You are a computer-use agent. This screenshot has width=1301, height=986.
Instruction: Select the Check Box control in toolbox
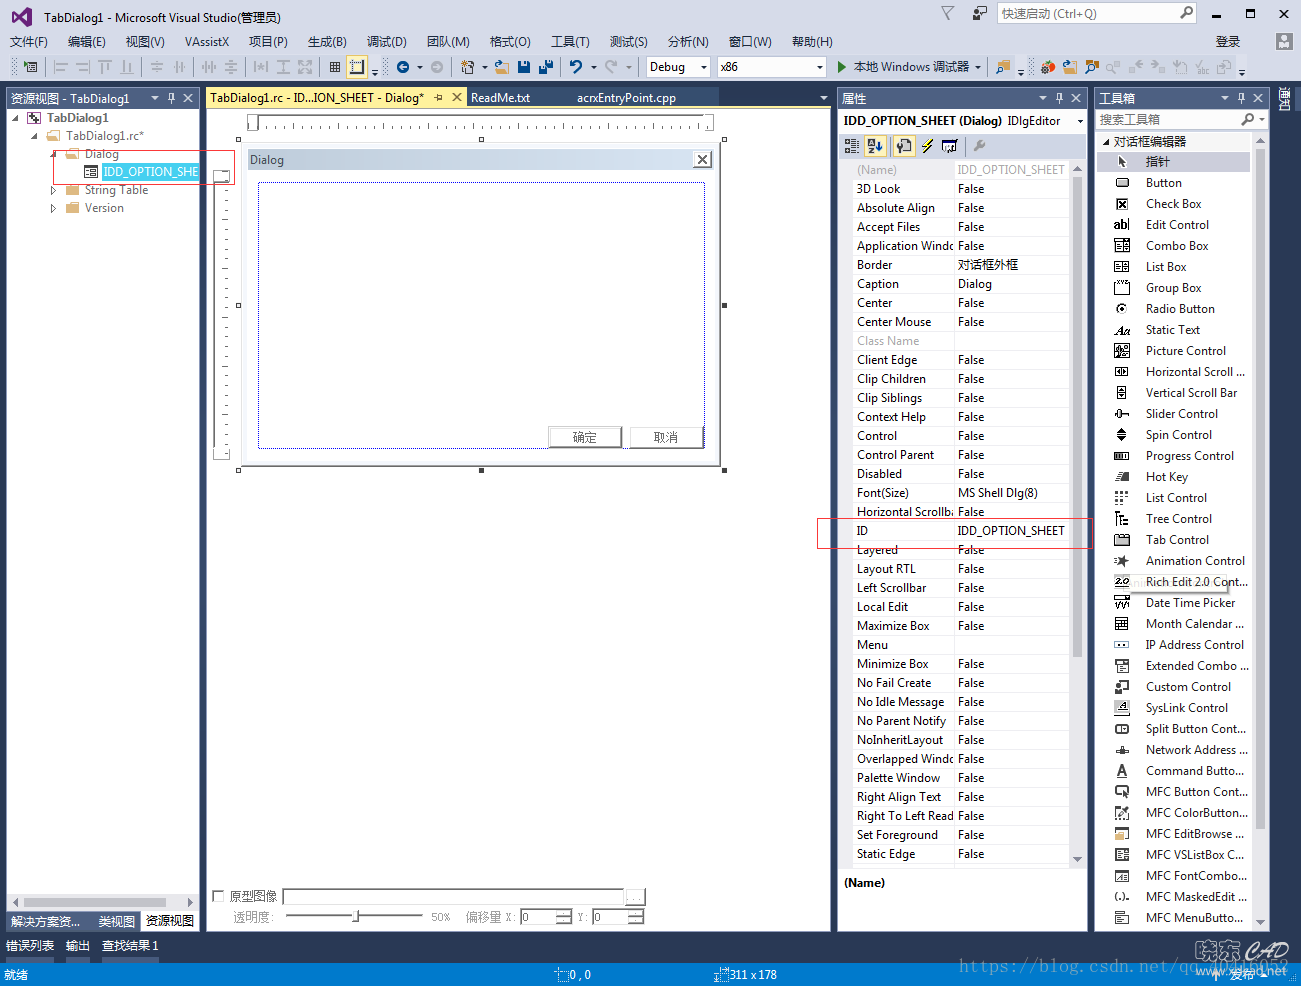pyautogui.click(x=1173, y=204)
